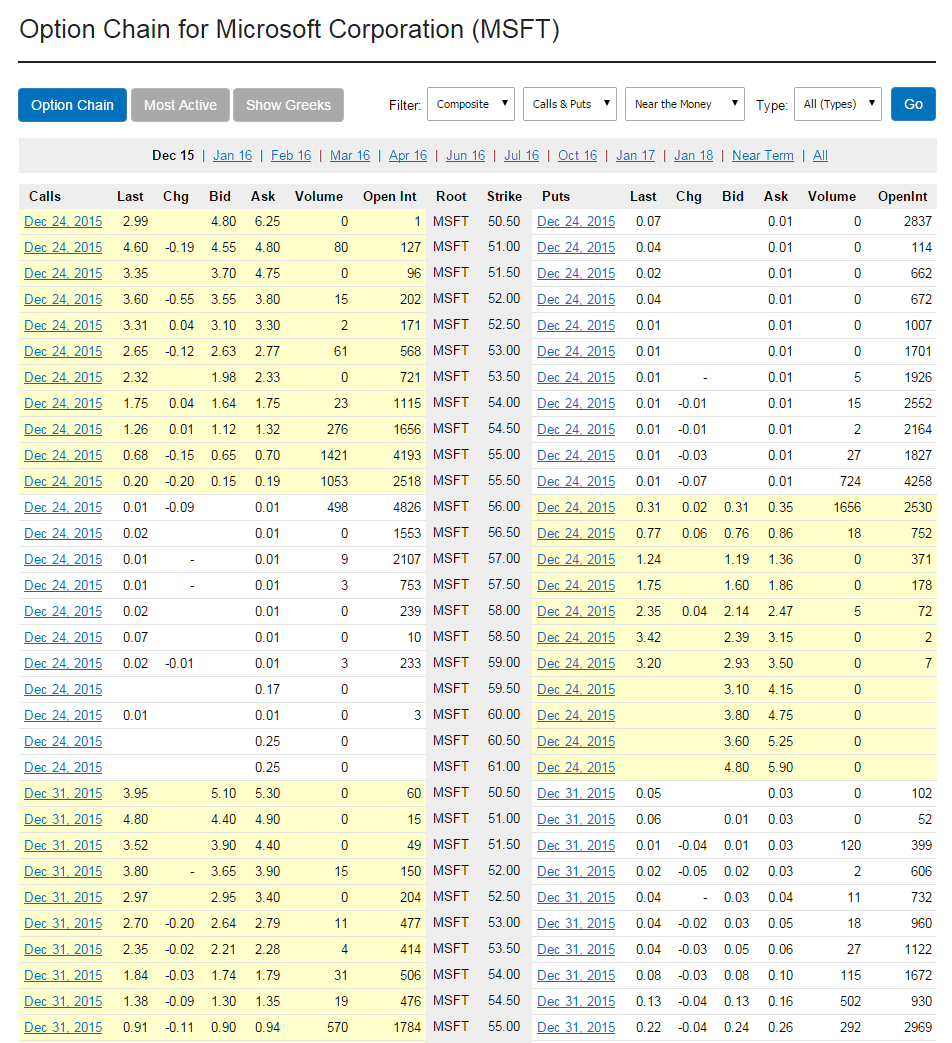Open the Dec 24, 2015 put at strike 56.00
Viewport: 952px width, 1043px height.
click(576, 507)
